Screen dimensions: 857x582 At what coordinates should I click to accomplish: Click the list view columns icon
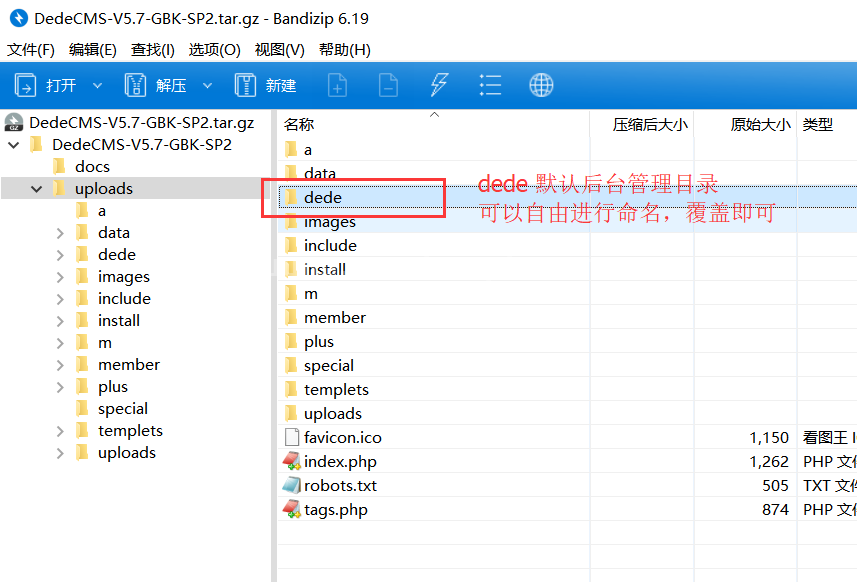[490, 85]
